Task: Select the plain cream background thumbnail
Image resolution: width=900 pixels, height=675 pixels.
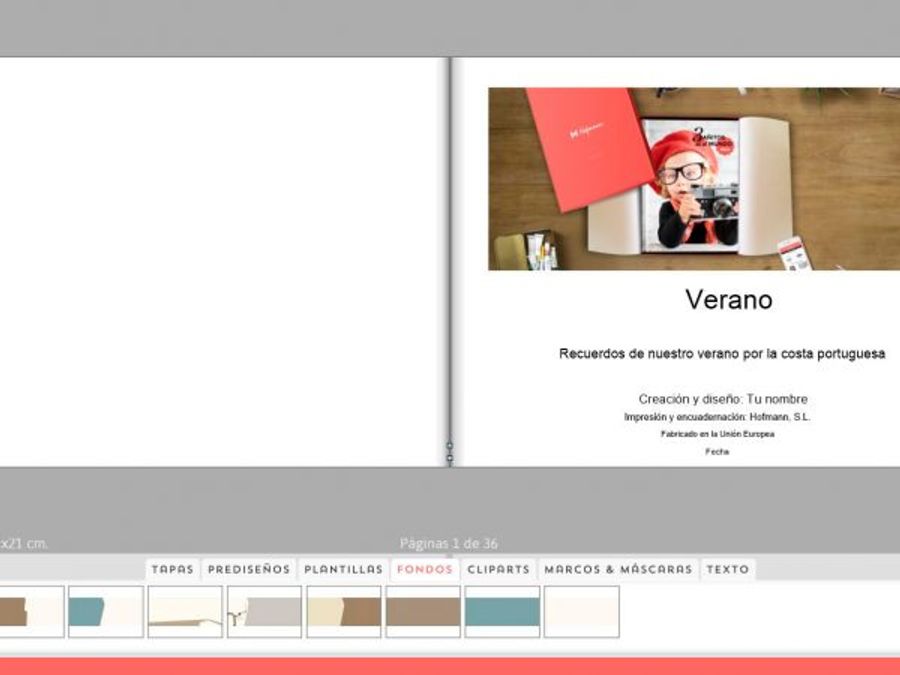Action: pyautogui.click(x=581, y=611)
